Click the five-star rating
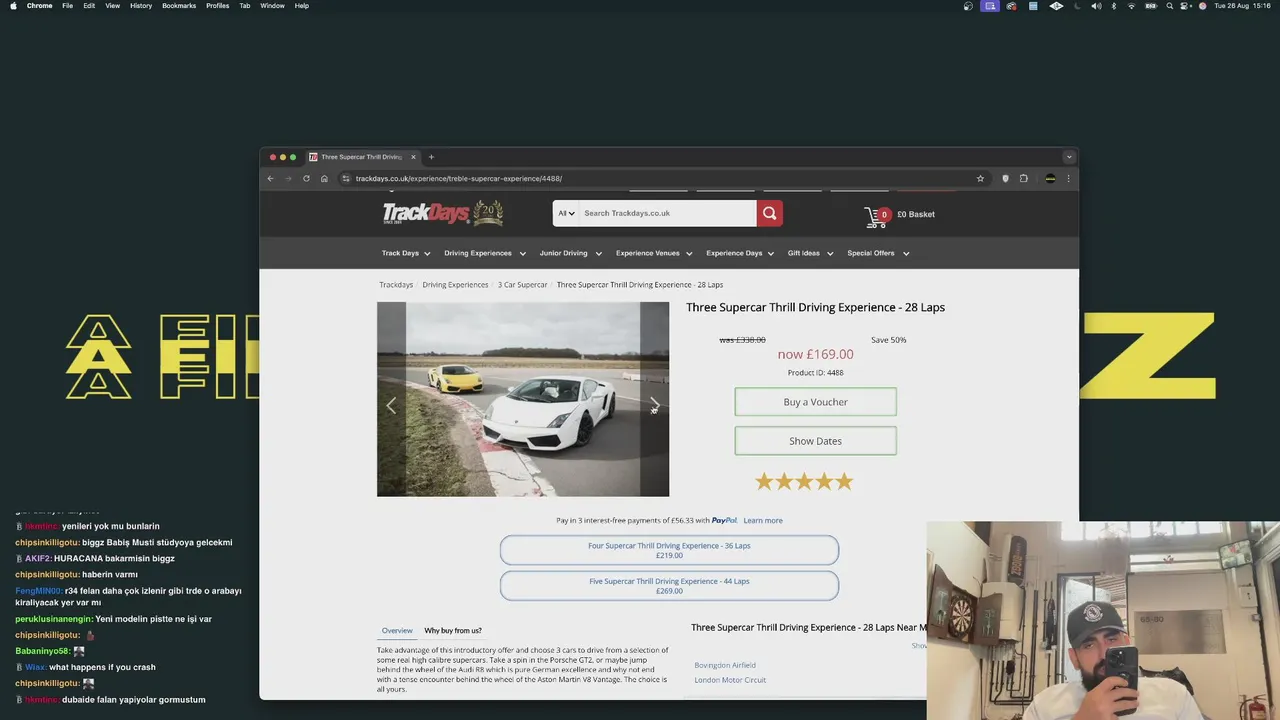The width and height of the screenshot is (1280, 720). [x=804, y=482]
